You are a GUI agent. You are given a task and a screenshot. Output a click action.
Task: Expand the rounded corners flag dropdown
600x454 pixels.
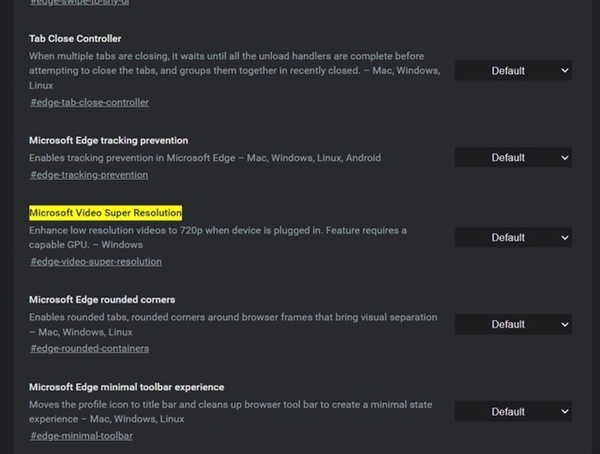click(514, 325)
